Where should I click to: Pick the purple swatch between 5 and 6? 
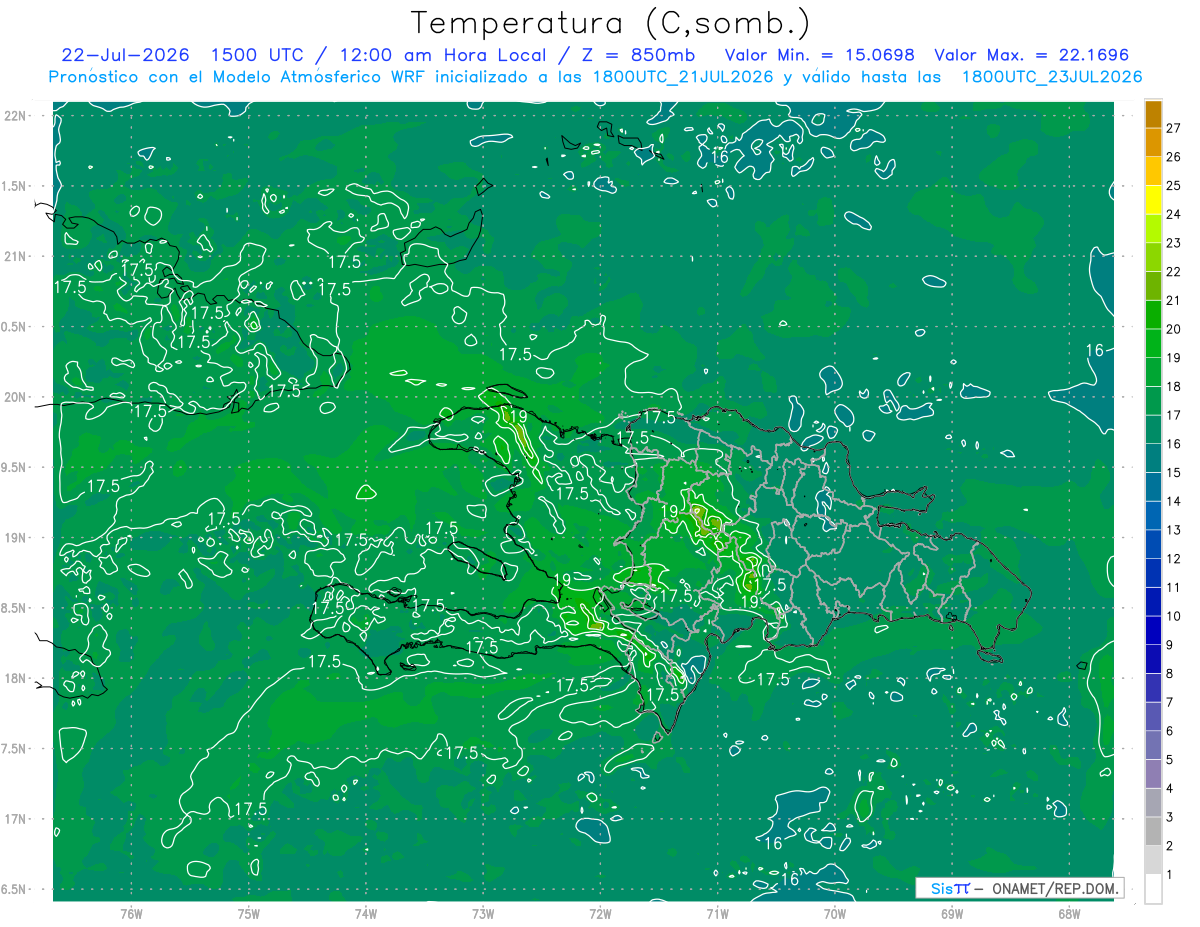pos(1153,746)
